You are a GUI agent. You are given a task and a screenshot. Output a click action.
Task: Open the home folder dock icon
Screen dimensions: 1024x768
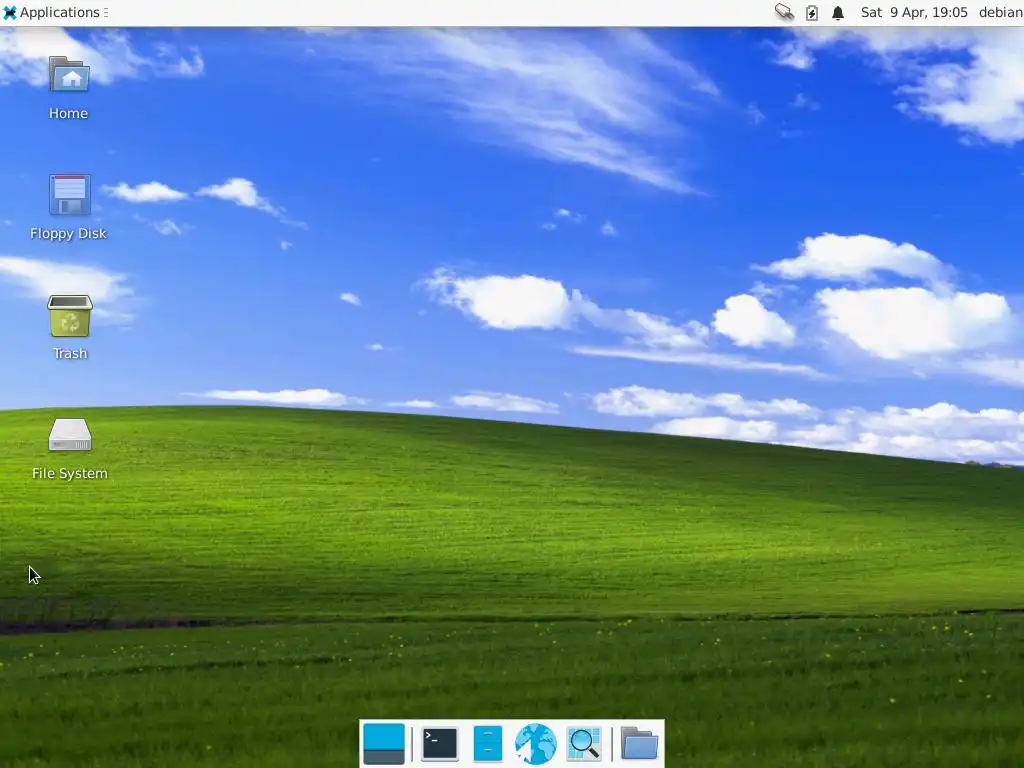(639, 743)
